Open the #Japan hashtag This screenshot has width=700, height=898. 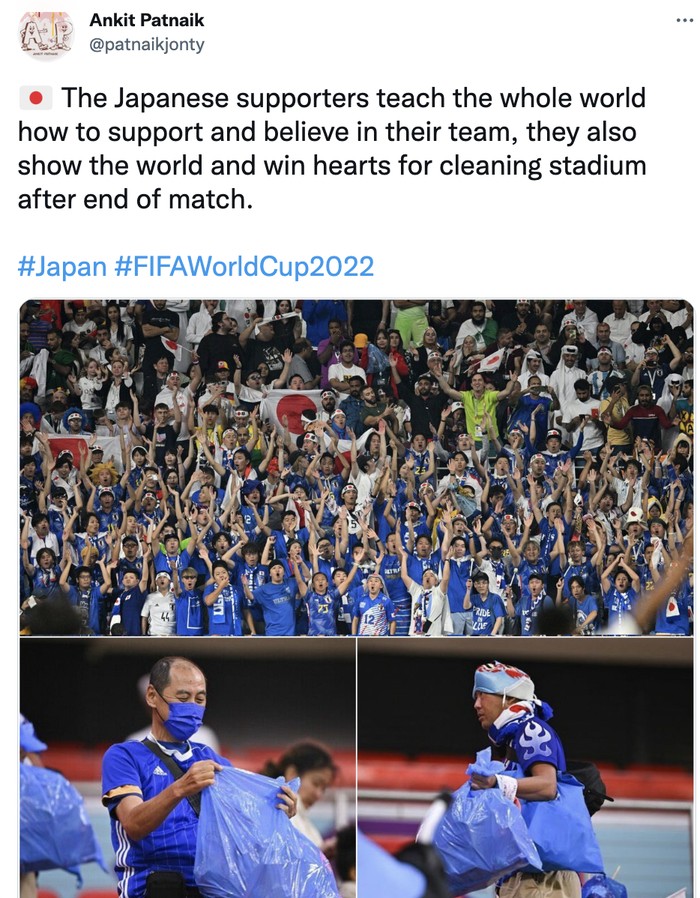[62, 266]
